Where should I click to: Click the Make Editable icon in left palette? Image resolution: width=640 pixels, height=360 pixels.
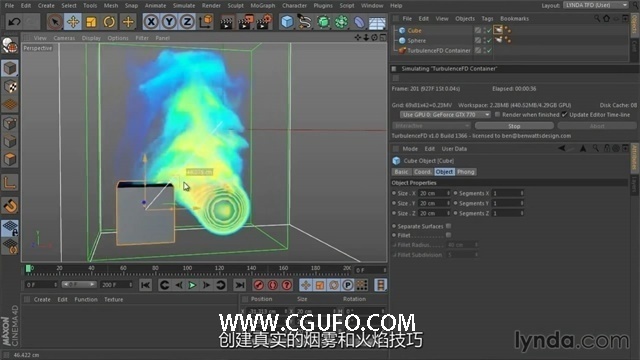click(10, 46)
